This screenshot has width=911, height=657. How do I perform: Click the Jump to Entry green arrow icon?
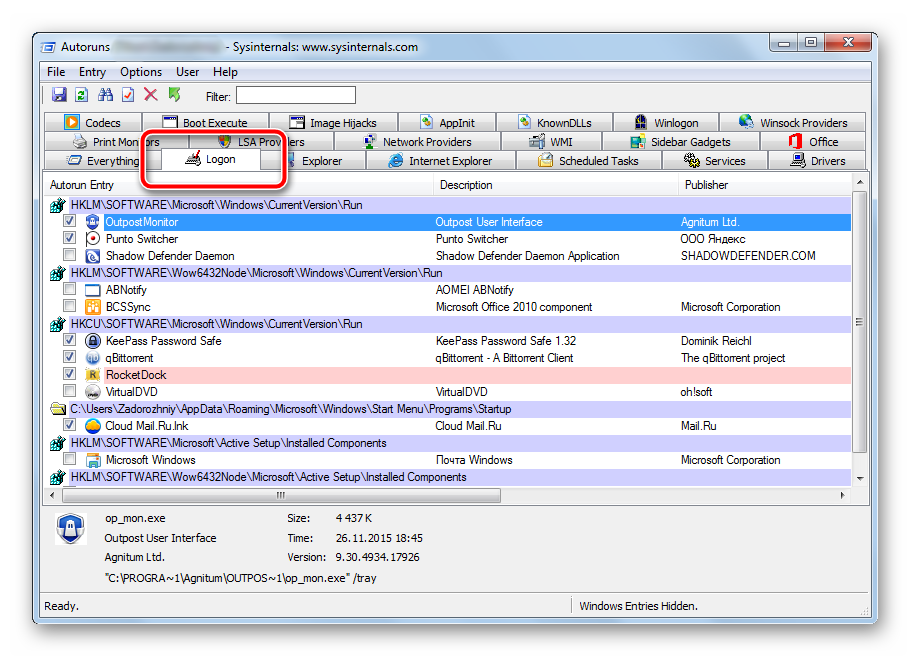click(x=175, y=95)
